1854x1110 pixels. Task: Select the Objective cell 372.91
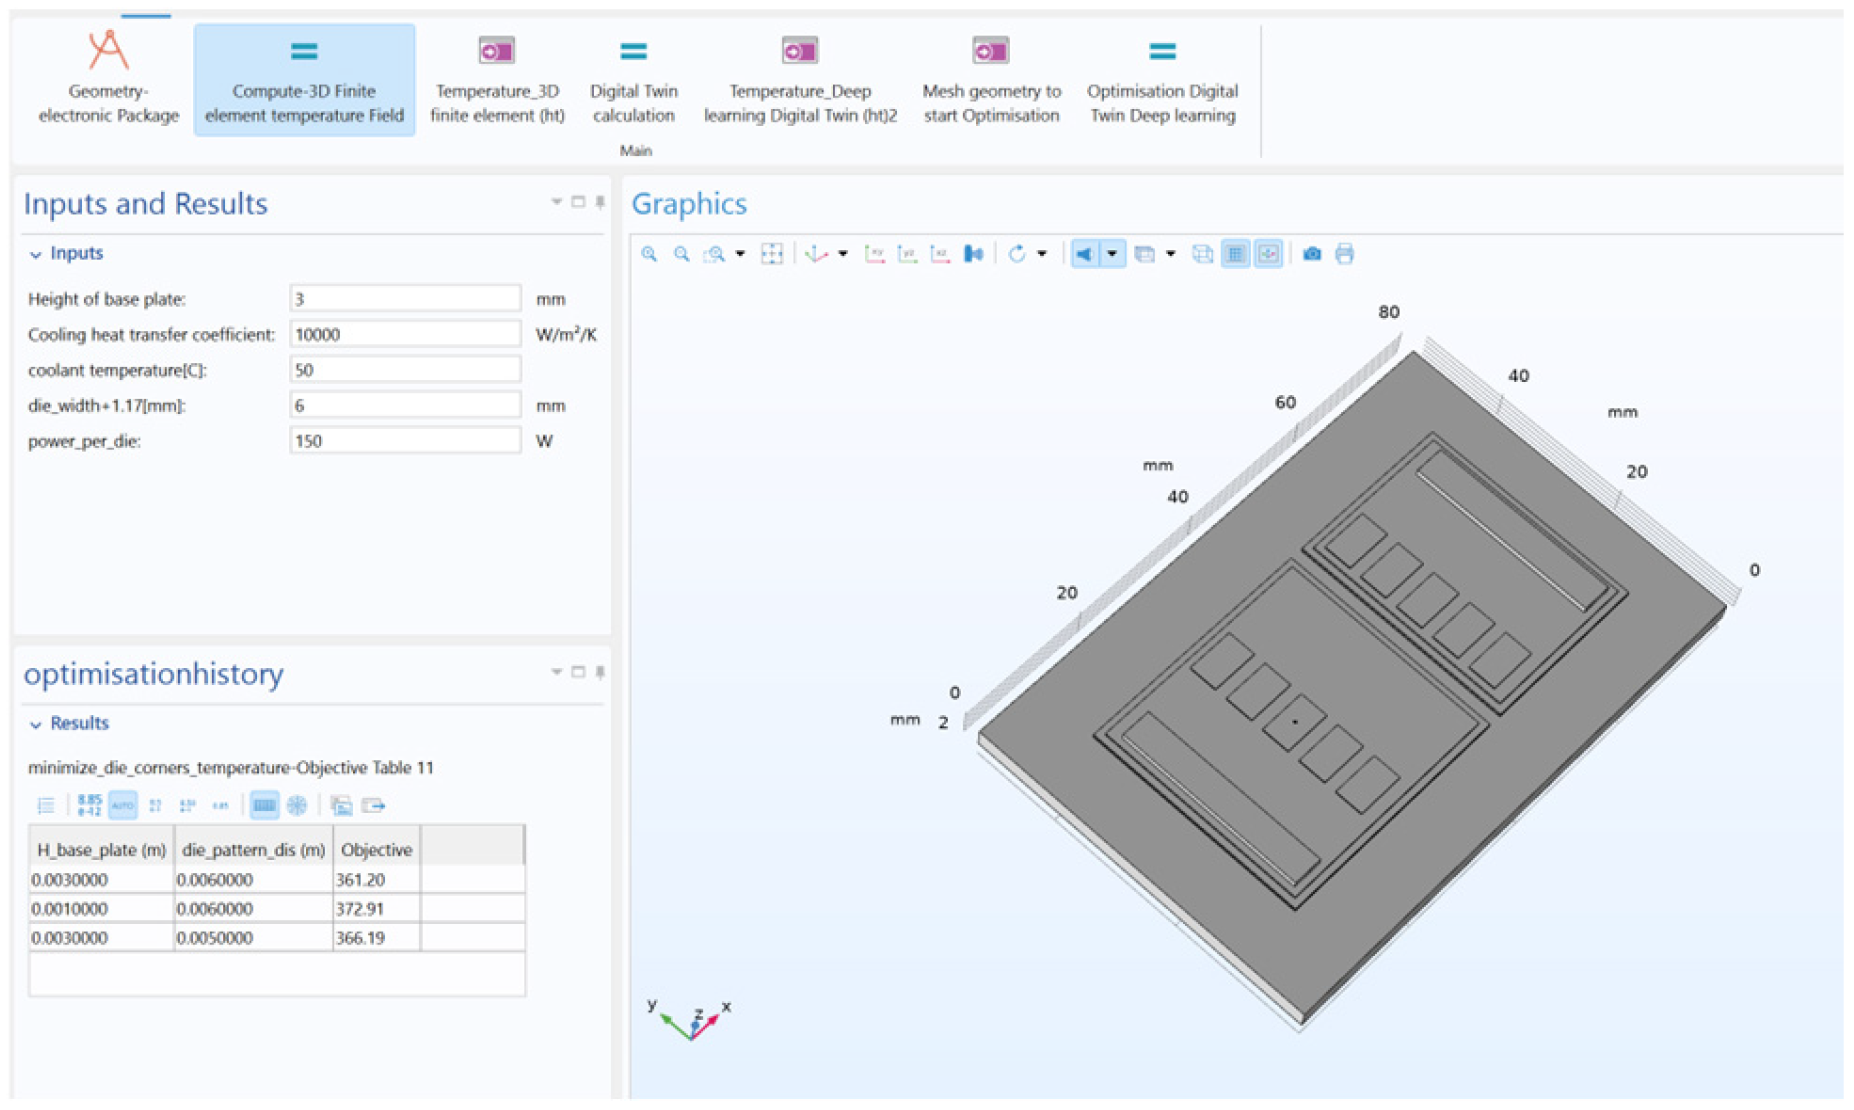[x=376, y=909]
